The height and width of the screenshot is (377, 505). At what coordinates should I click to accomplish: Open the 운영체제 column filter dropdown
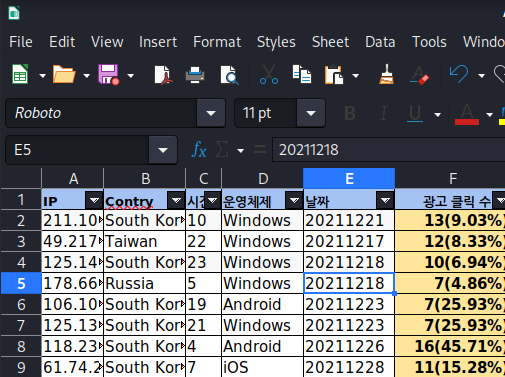pyautogui.click(x=294, y=200)
